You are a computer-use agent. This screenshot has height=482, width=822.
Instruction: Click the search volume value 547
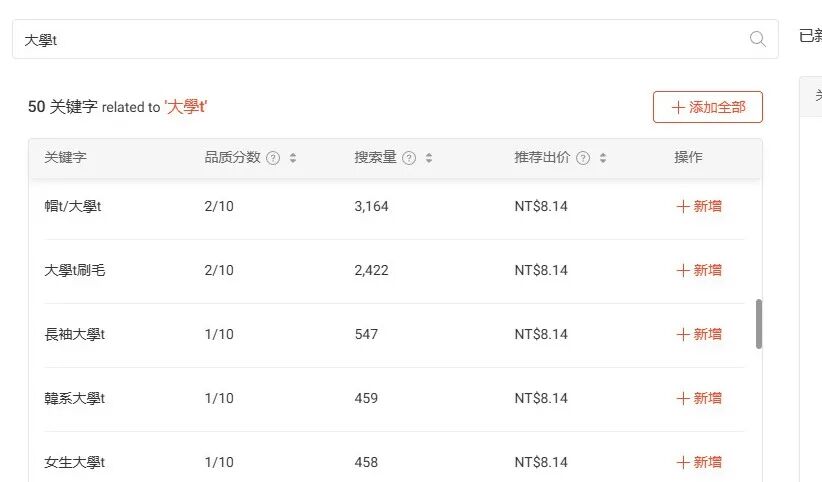(366, 334)
